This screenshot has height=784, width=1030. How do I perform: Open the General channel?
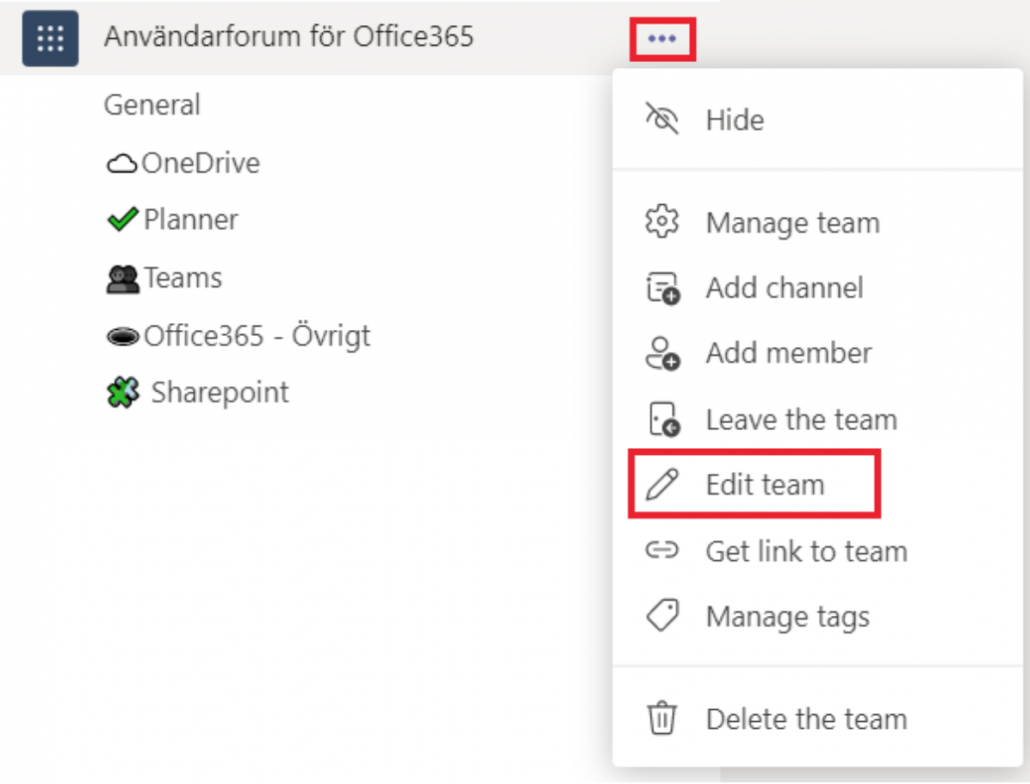pyautogui.click(x=152, y=105)
